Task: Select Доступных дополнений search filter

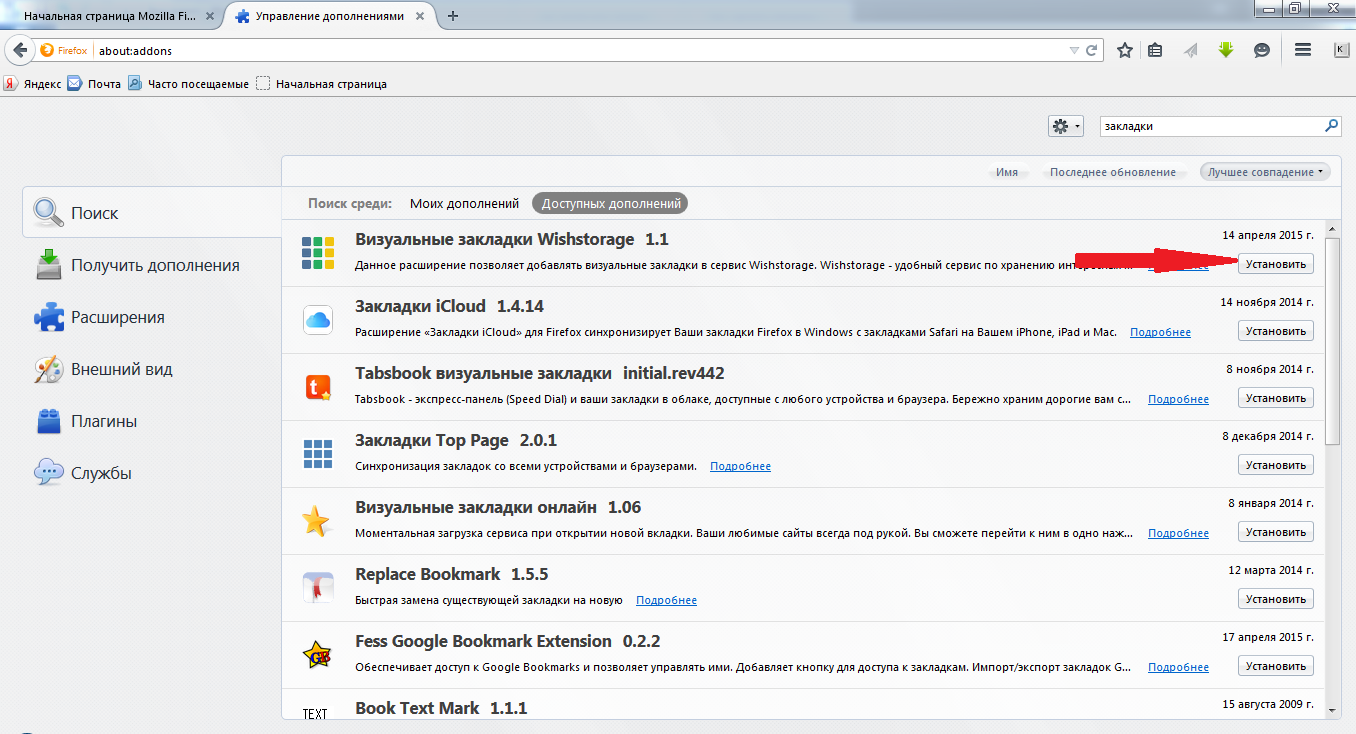Action: coord(610,203)
